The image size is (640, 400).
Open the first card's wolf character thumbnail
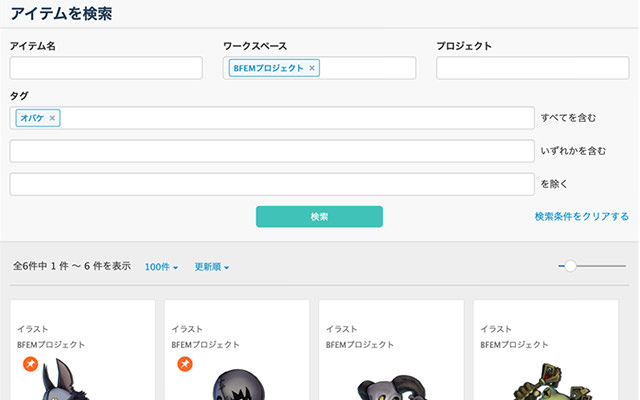click(65, 380)
